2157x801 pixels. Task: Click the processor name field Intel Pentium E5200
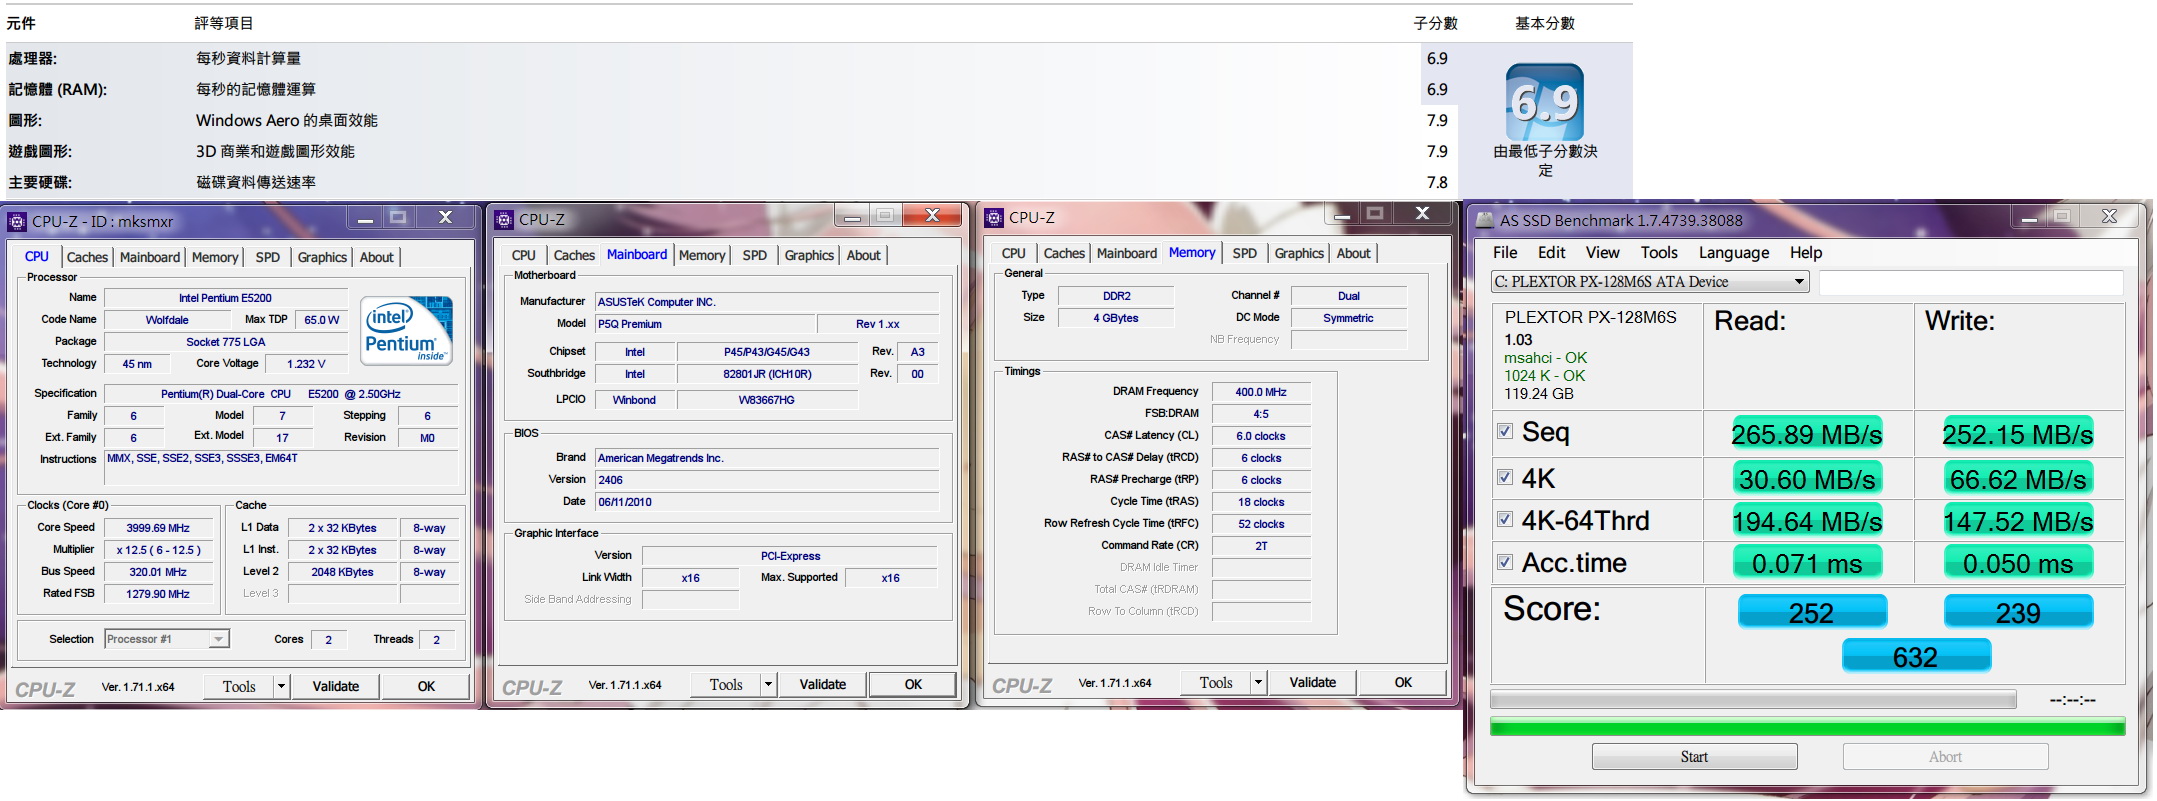(x=225, y=298)
